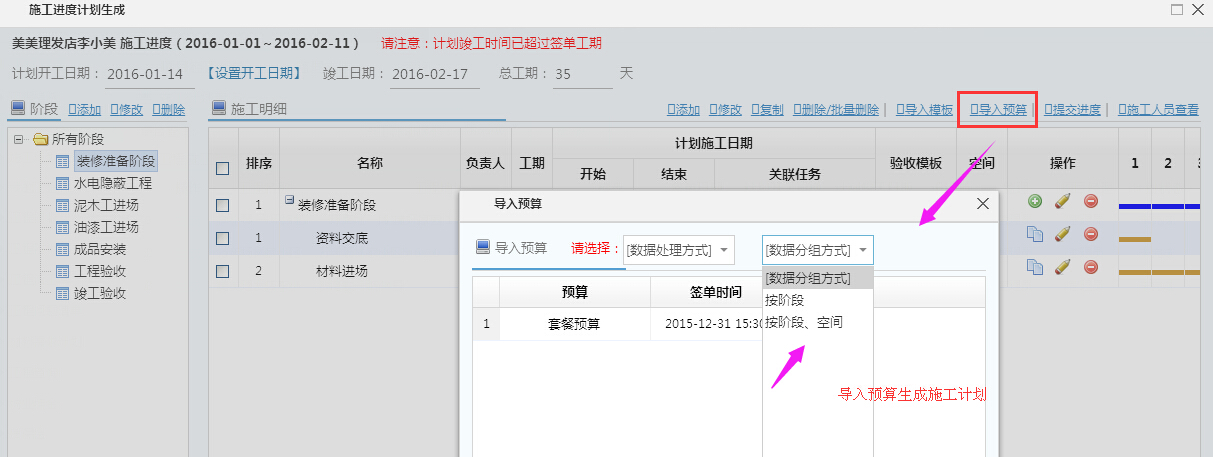
Task: Click the pencil edit icon for 材料进场
Action: 1063,267
